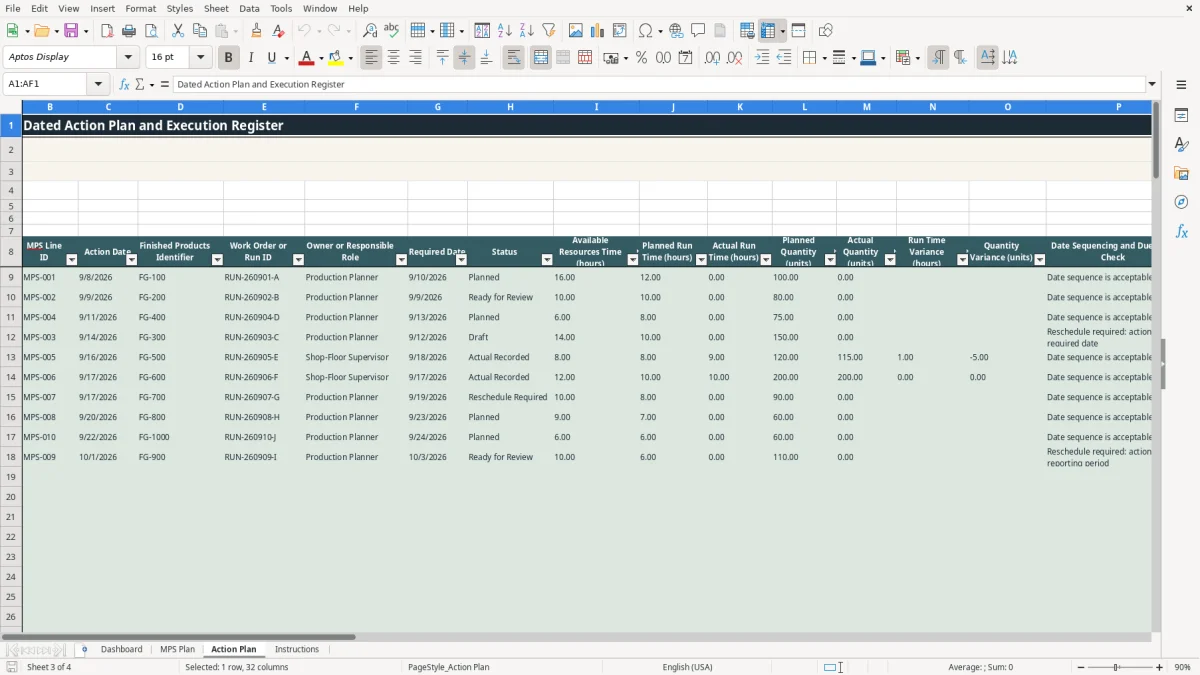This screenshot has width=1200, height=675.
Task: Insert a chart from the toolbar
Action: pyautogui.click(x=598, y=31)
